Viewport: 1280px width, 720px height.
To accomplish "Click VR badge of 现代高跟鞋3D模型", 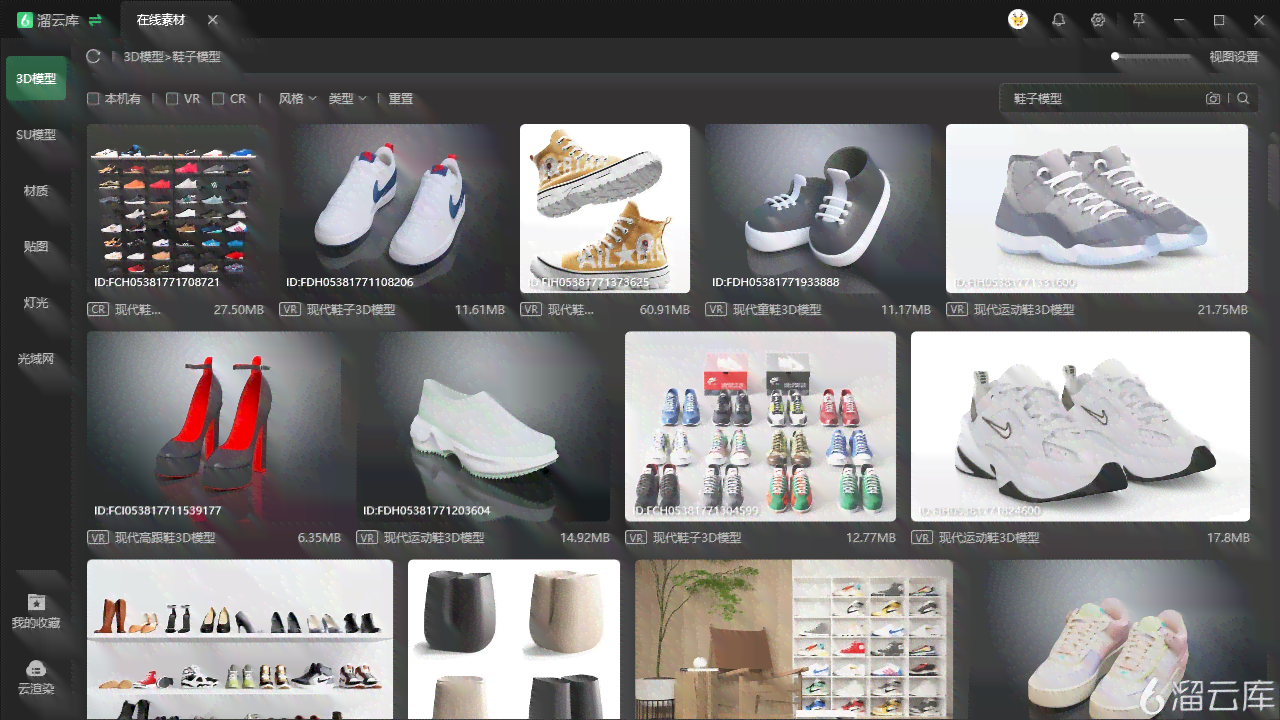I will click(x=98, y=538).
